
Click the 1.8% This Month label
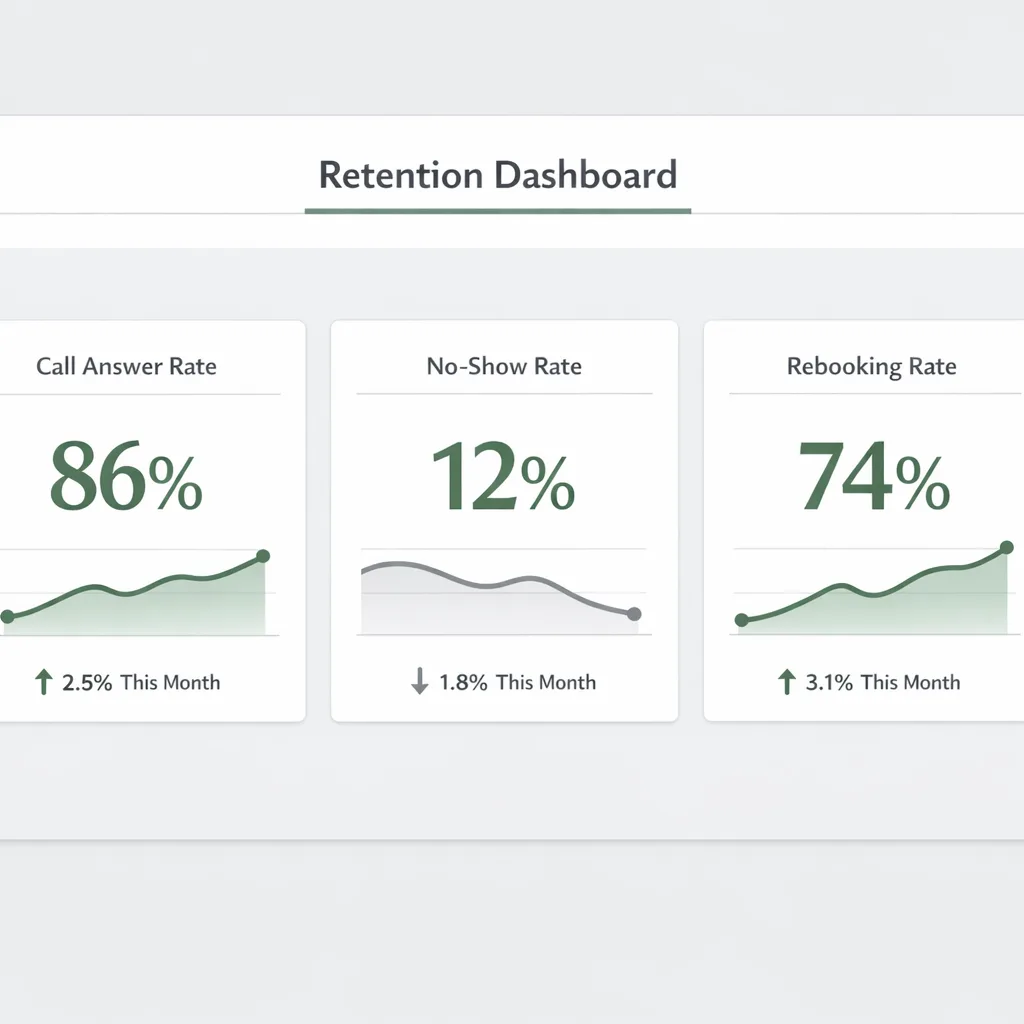[517, 683]
